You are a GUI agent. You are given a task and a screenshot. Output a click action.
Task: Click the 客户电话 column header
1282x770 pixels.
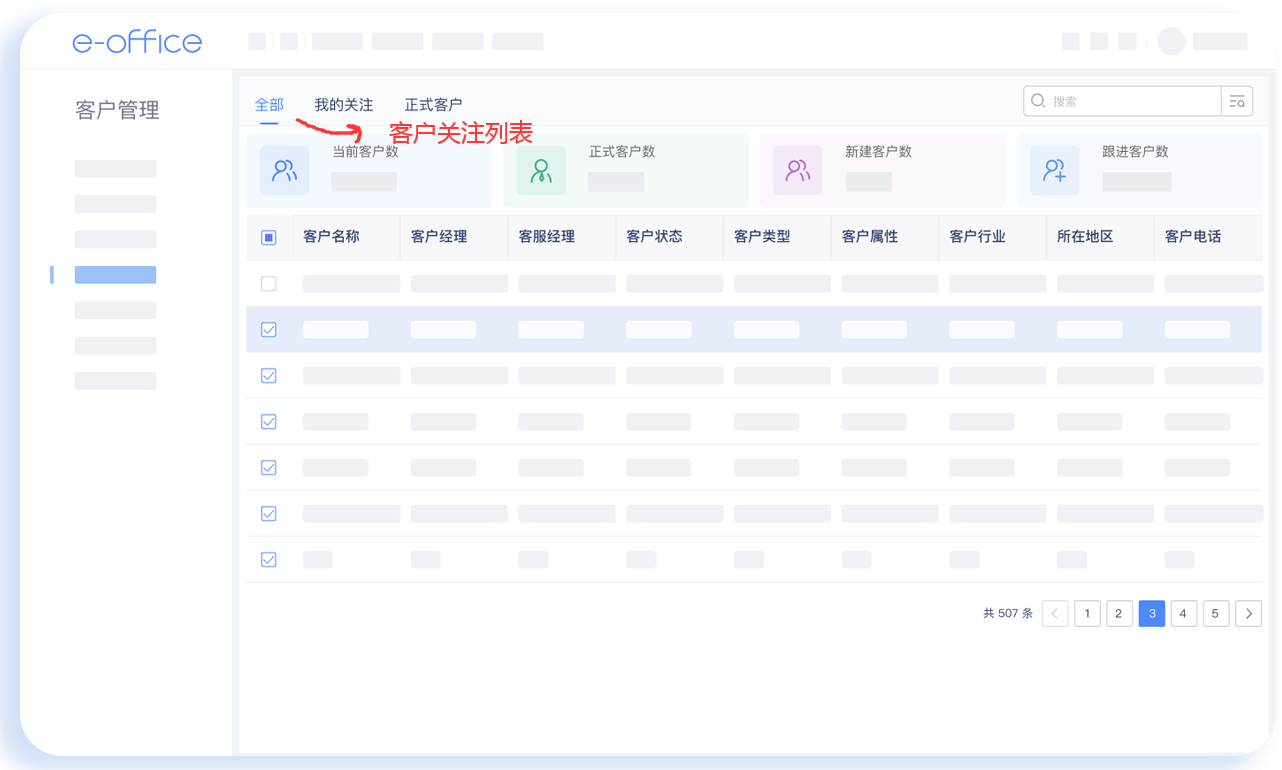click(x=1193, y=237)
